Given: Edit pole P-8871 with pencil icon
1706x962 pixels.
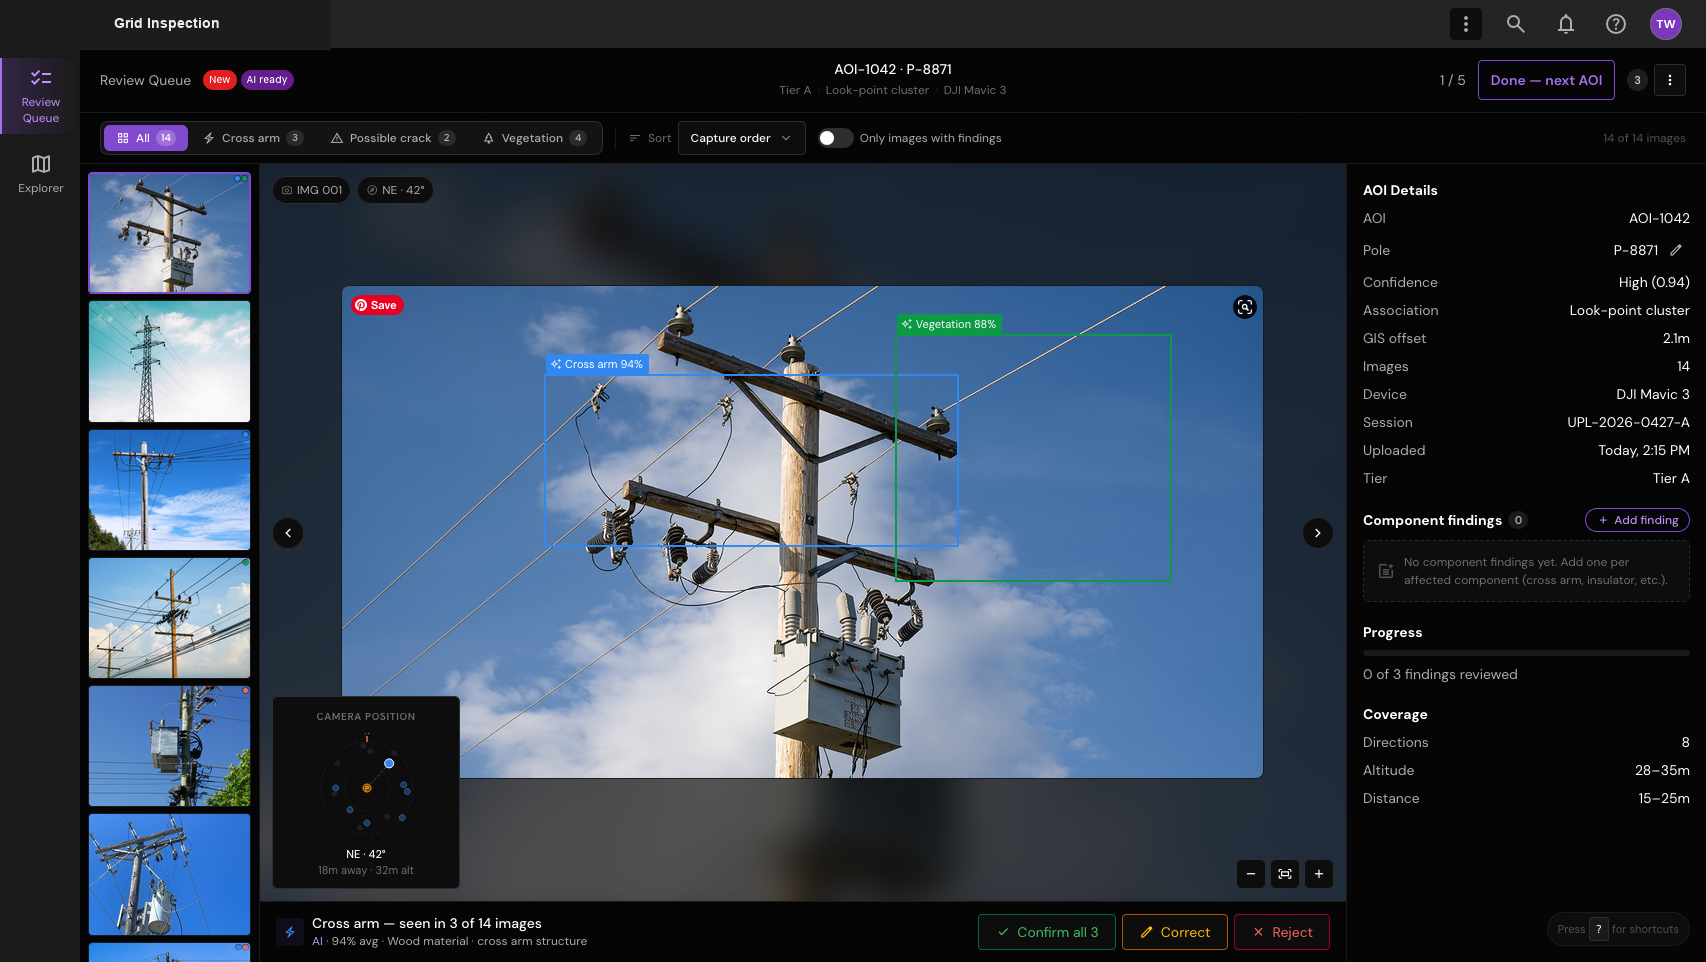Looking at the screenshot, I should 1676,250.
